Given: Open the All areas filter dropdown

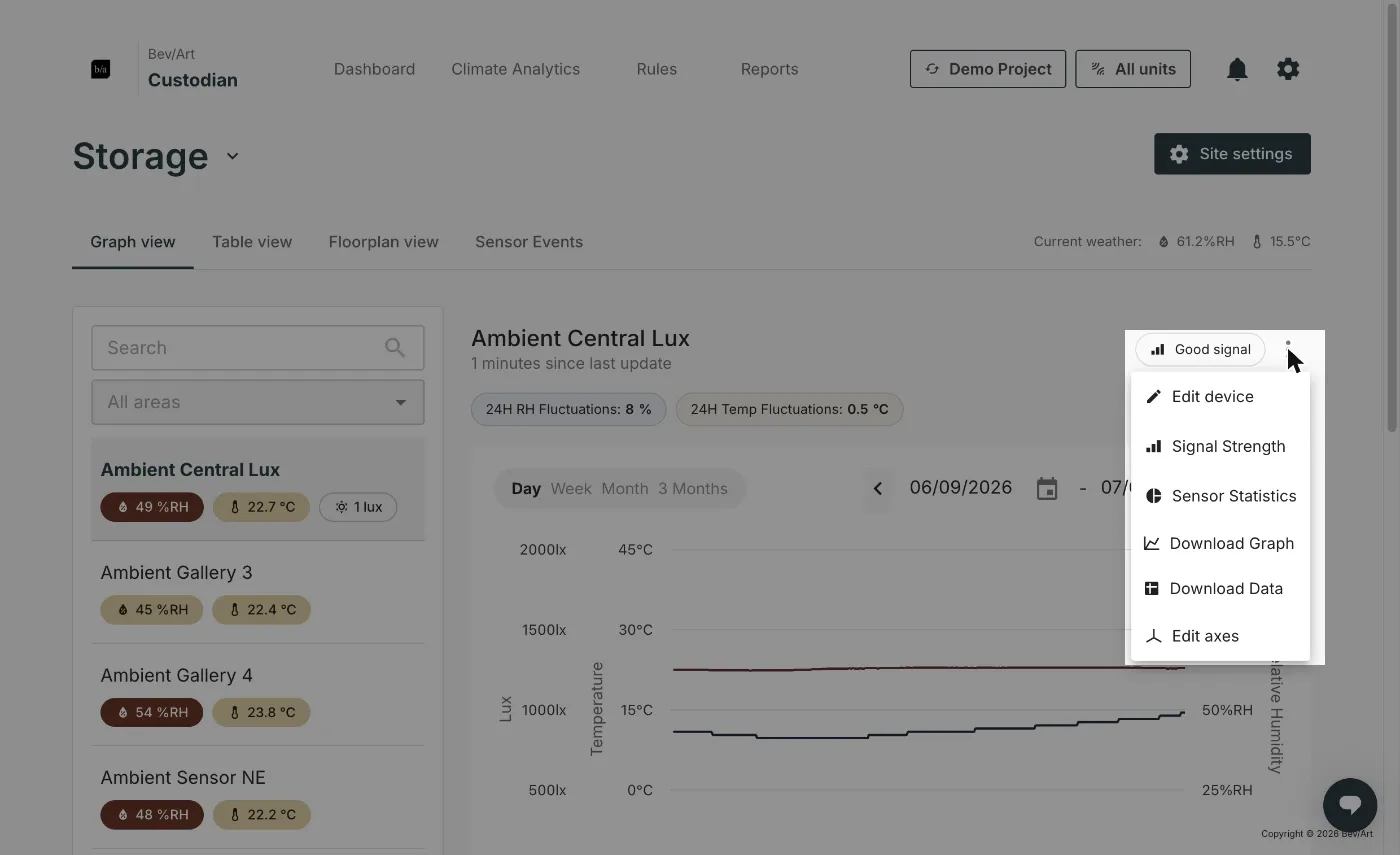Looking at the screenshot, I should (258, 402).
